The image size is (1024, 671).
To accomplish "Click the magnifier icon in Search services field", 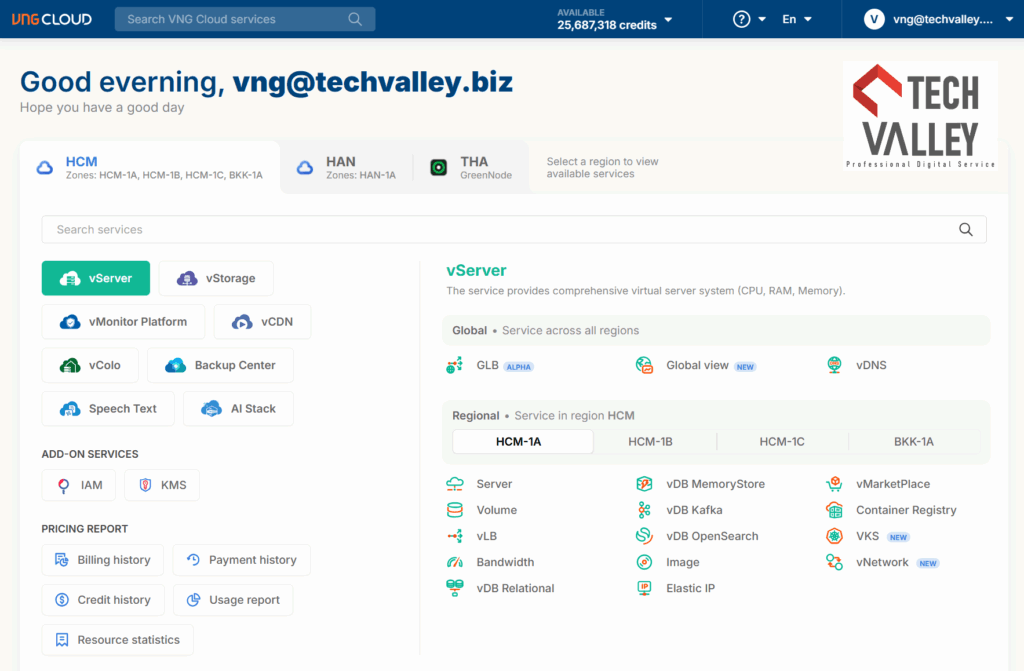I will point(965,229).
